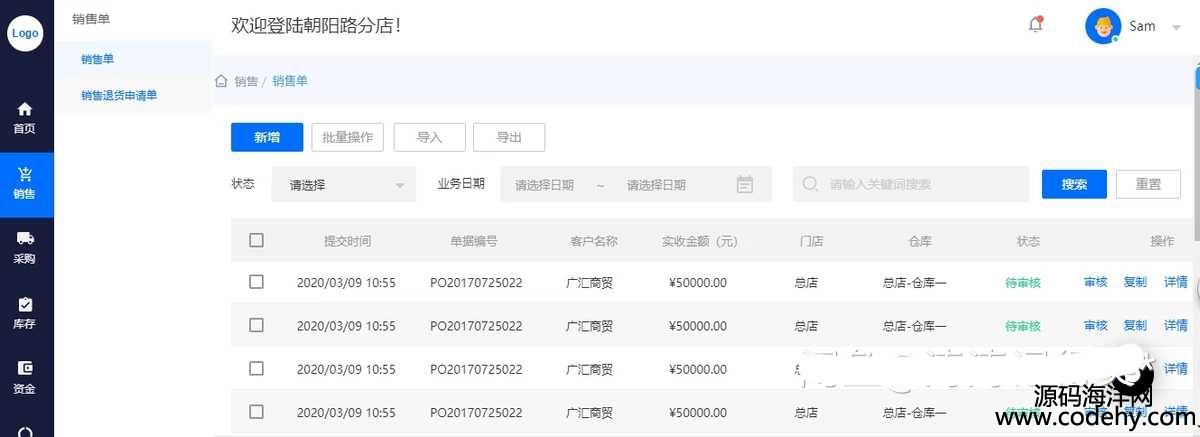The height and width of the screenshot is (437, 1200).
Task: Click the end date field
Action: [657, 185]
